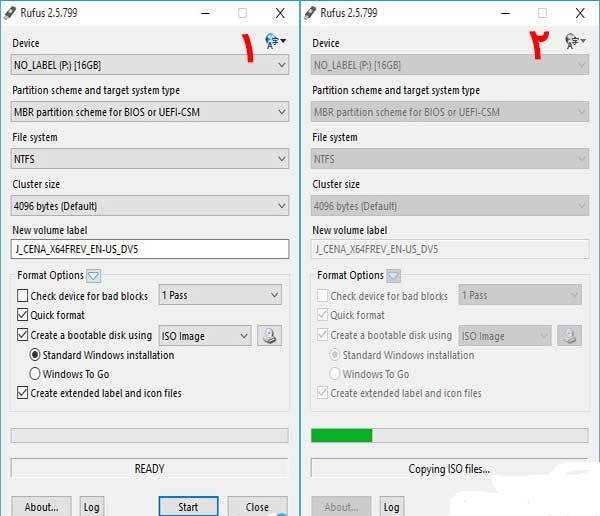
Task: Open language globe icon in right Rufus window
Action: click(575, 41)
